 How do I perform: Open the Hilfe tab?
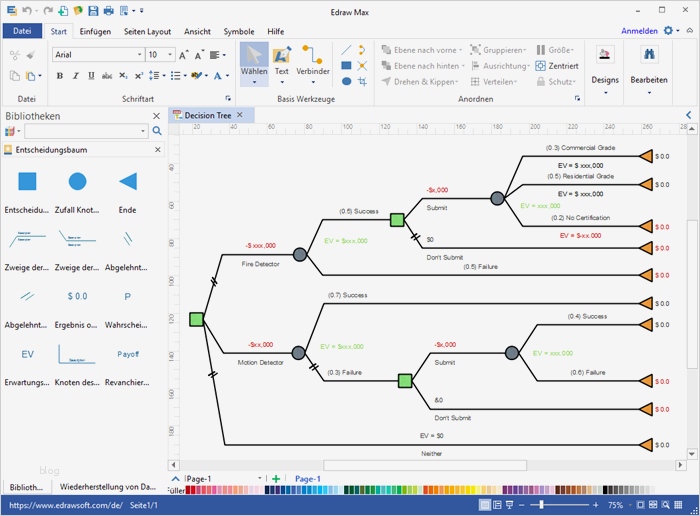275,31
